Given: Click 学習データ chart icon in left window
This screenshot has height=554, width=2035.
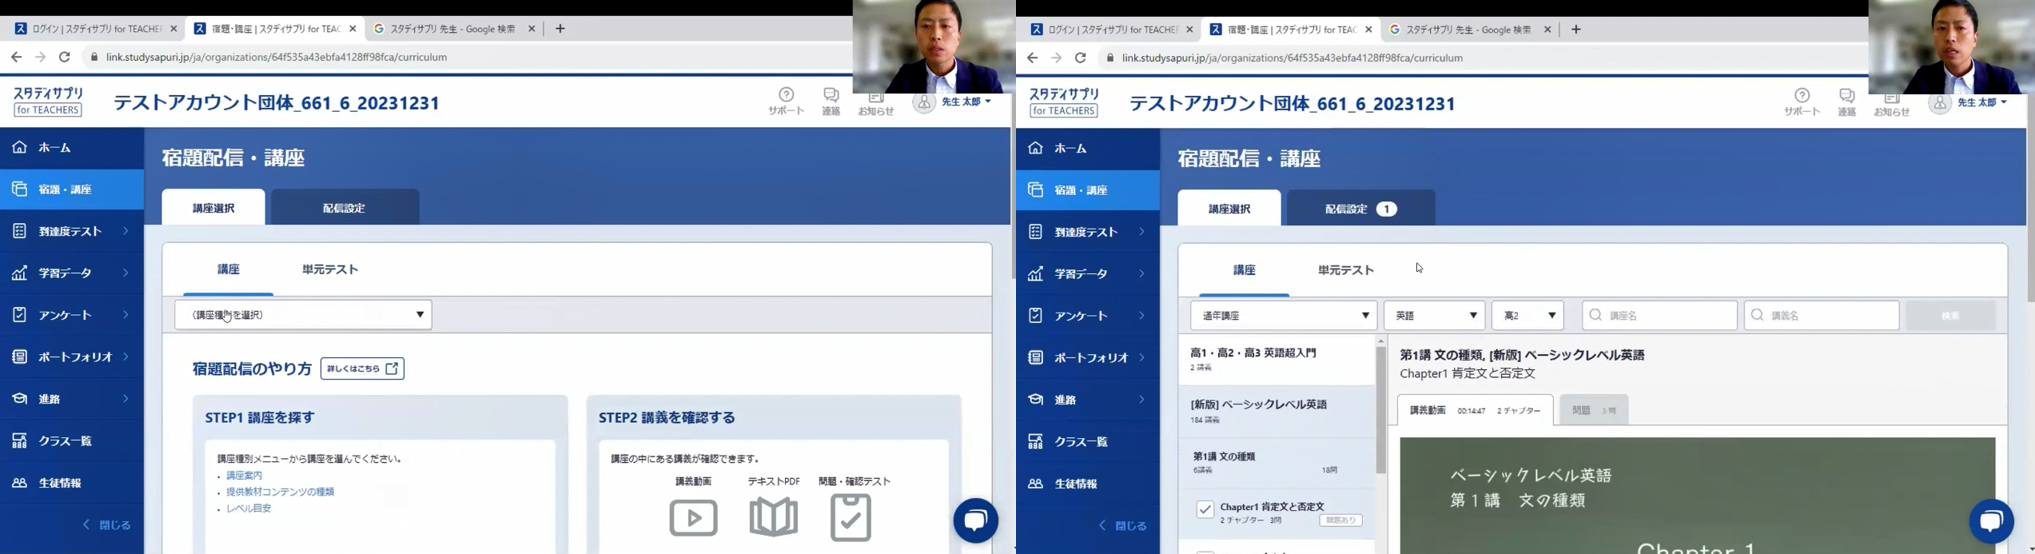Looking at the screenshot, I should coord(20,273).
